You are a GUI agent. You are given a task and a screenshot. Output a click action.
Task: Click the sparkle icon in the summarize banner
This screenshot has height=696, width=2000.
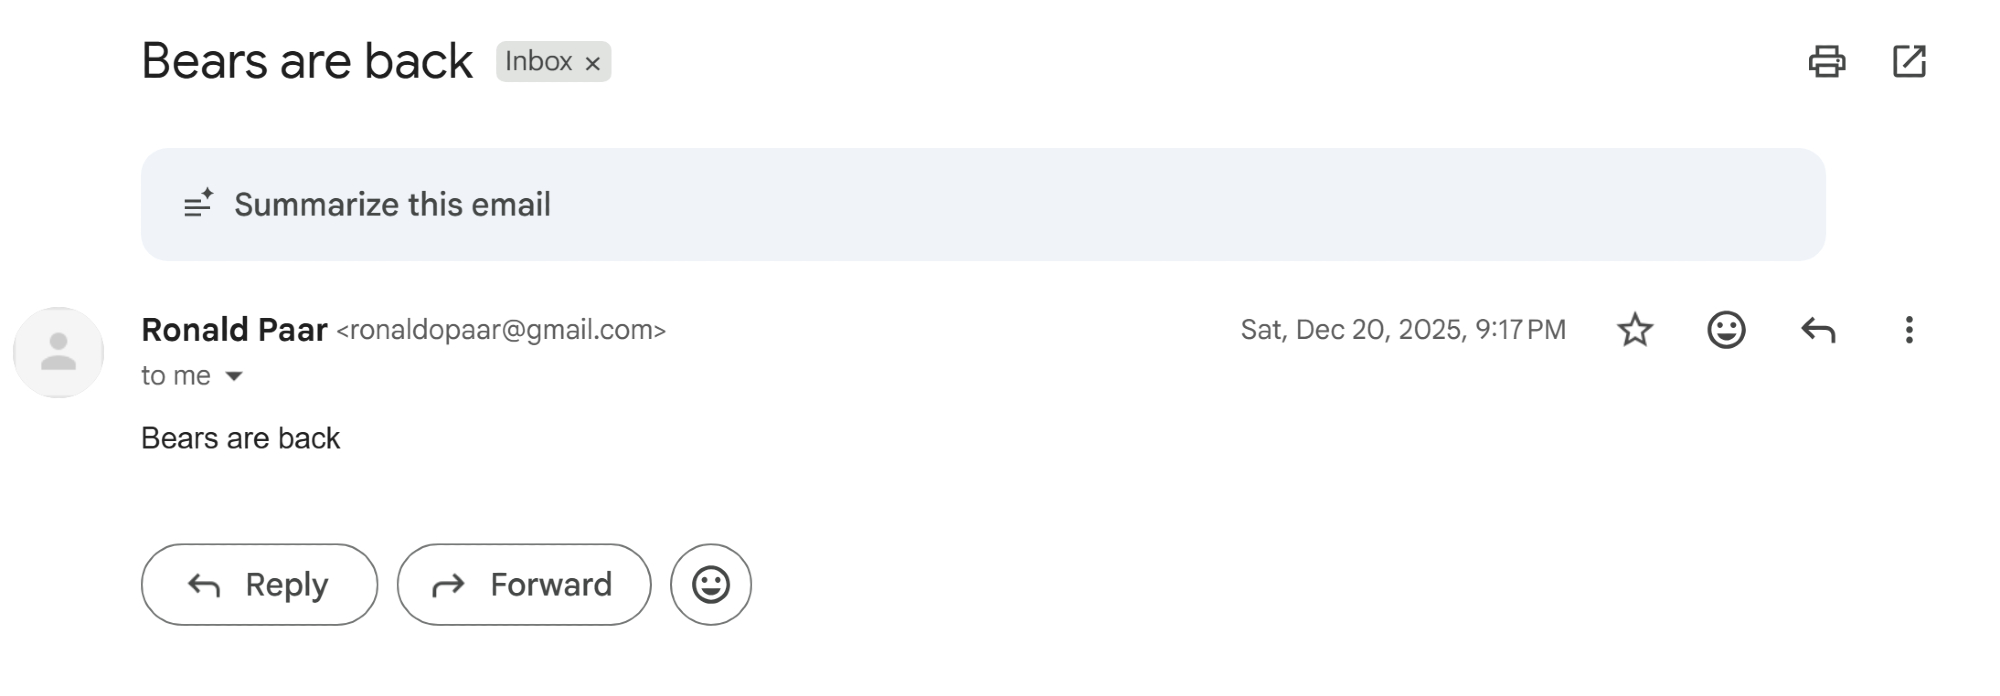coord(198,203)
